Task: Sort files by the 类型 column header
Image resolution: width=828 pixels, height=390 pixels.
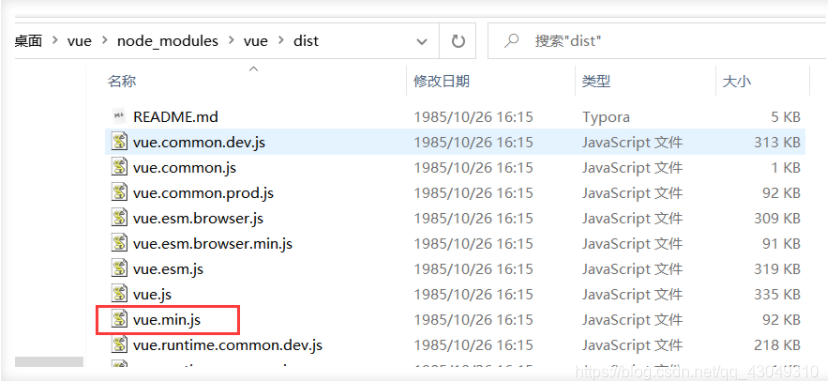Action: click(596, 81)
